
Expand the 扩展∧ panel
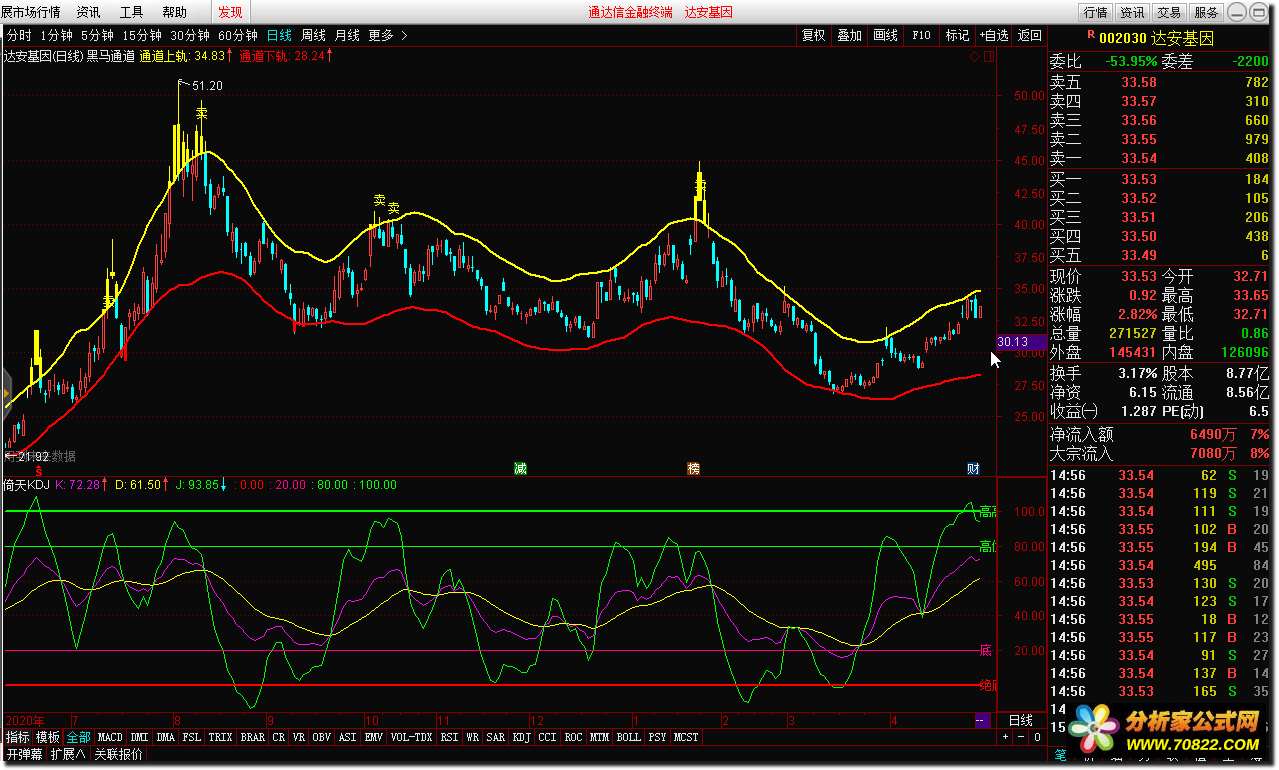(x=68, y=754)
